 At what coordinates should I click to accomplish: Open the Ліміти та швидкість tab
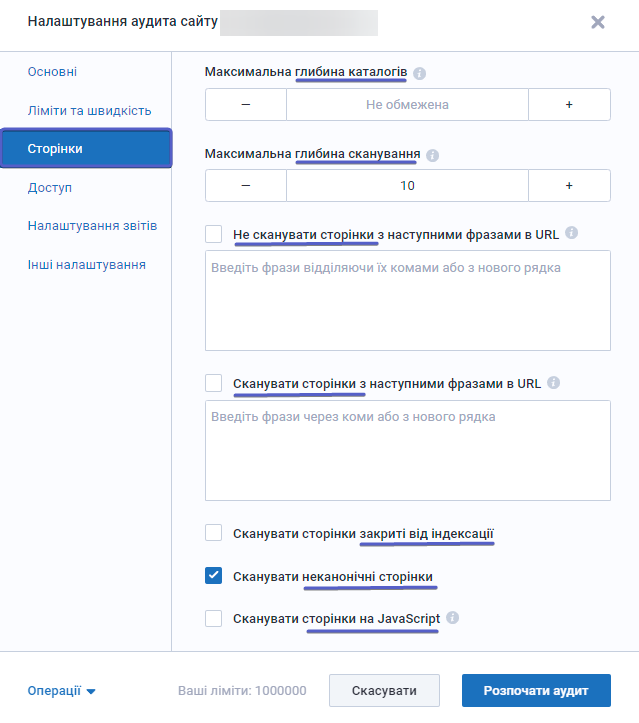(x=89, y=111)
